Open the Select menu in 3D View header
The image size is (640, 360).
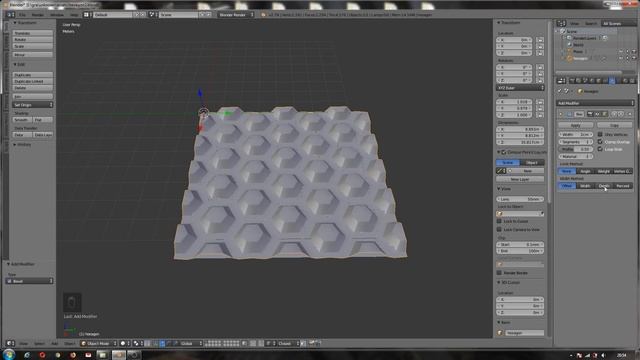pos(39,343)
